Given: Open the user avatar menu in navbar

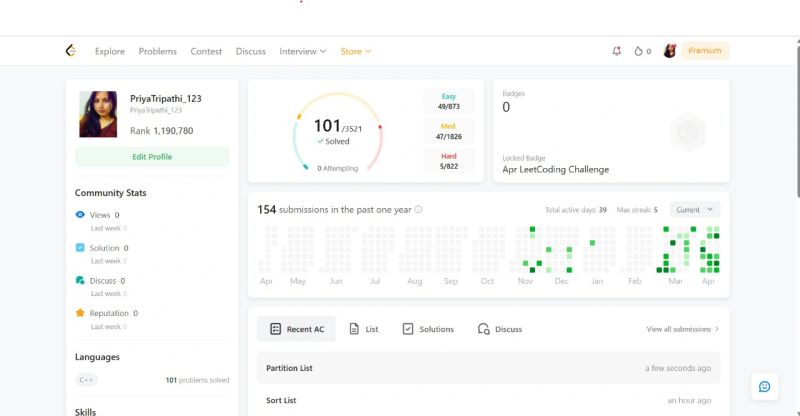Looking at the screenshot, I should tap(669, 51).
